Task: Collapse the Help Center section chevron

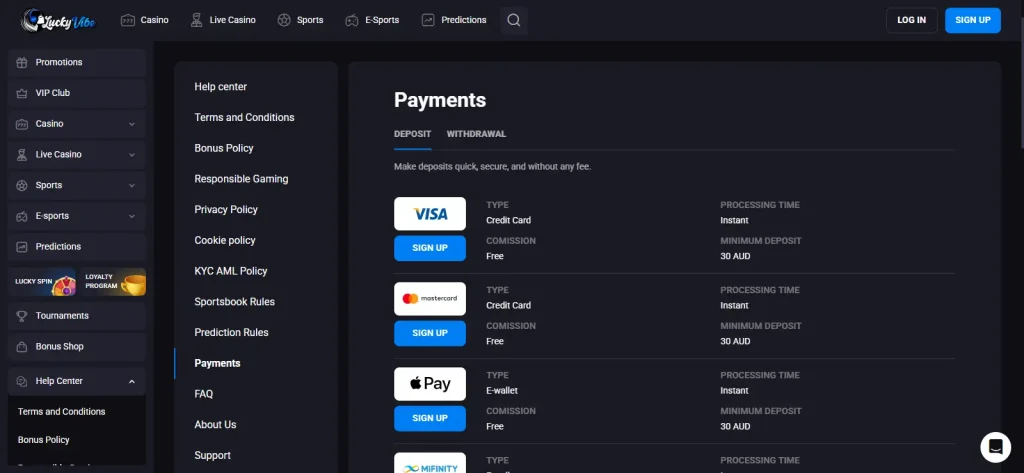Action: pyautogui.click(x=132, y=382)
